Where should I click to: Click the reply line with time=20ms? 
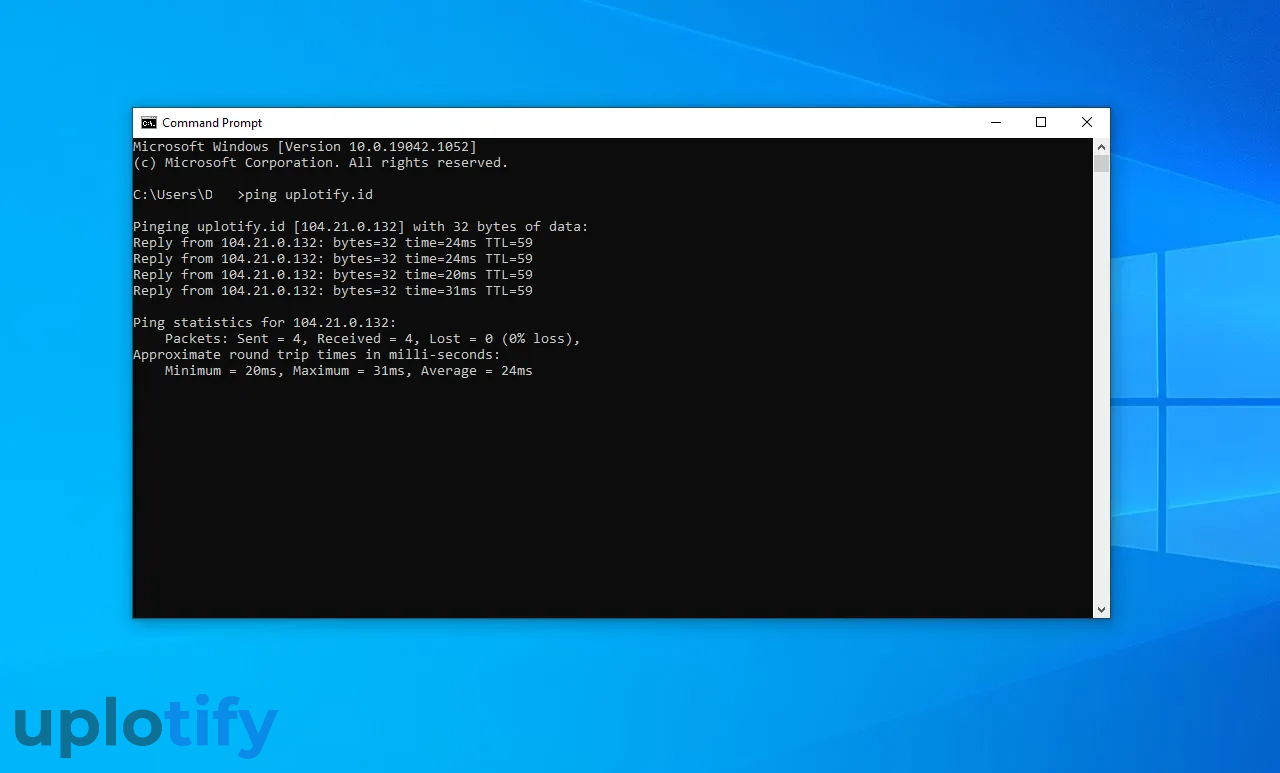pos(333,275)
